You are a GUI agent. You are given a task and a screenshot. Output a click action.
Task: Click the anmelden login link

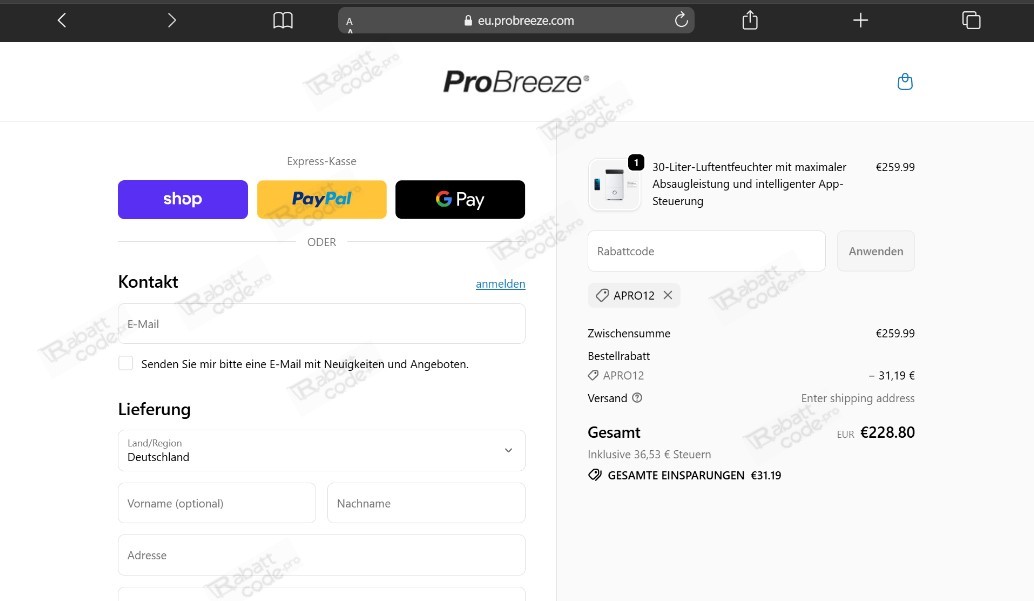point(501,284)
